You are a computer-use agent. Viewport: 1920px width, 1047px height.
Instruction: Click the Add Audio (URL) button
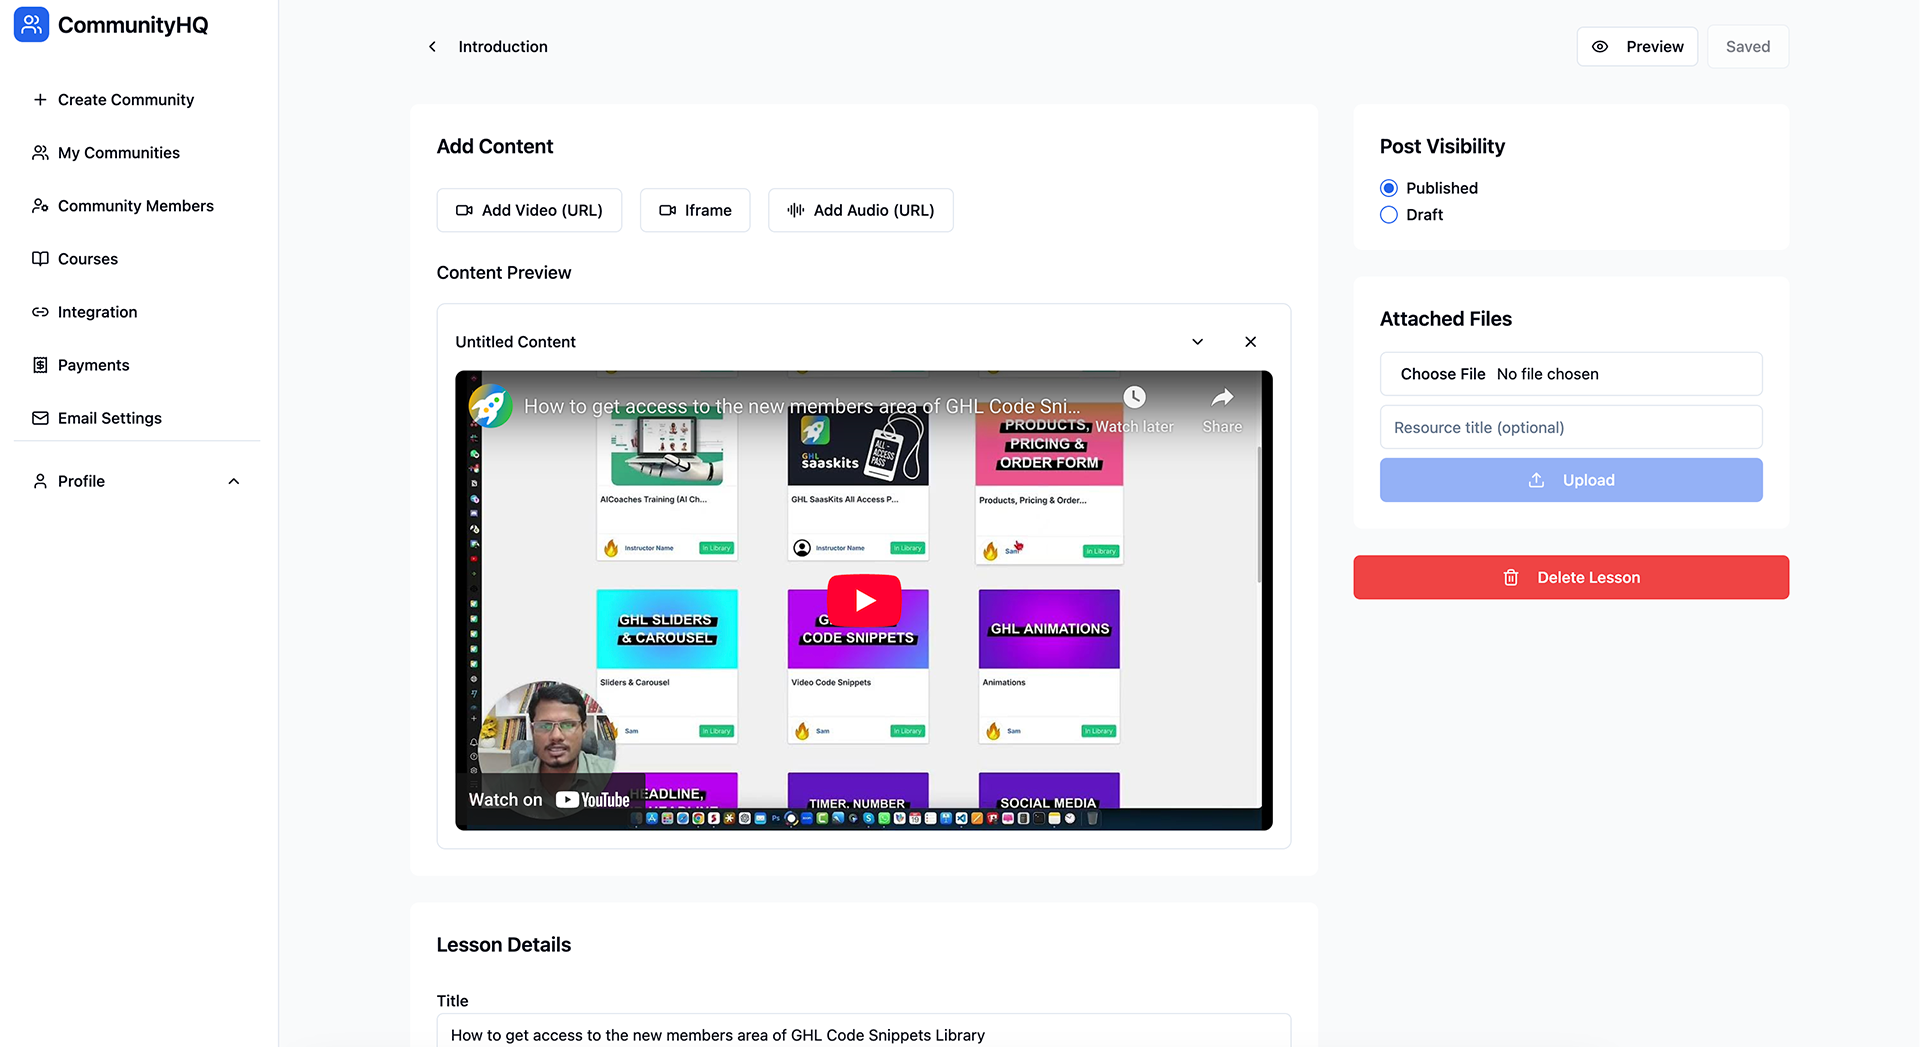coord(860,210)
